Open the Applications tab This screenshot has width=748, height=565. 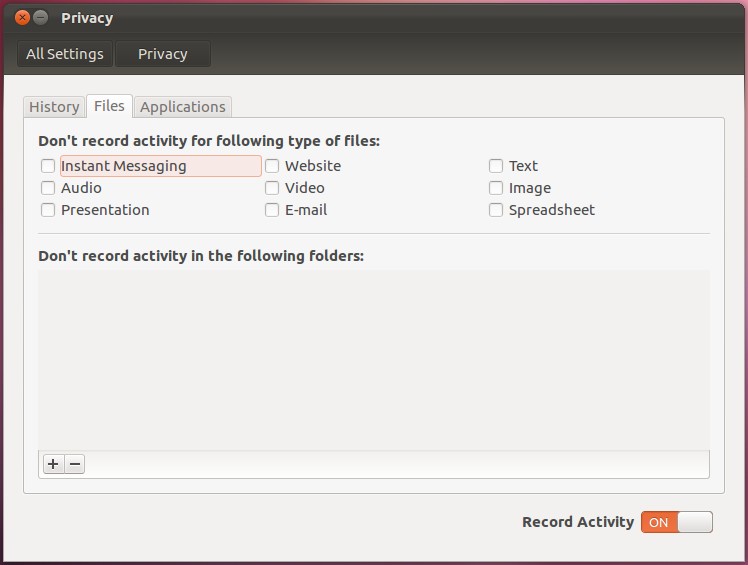pyautogui.click(x=183, y=107)
